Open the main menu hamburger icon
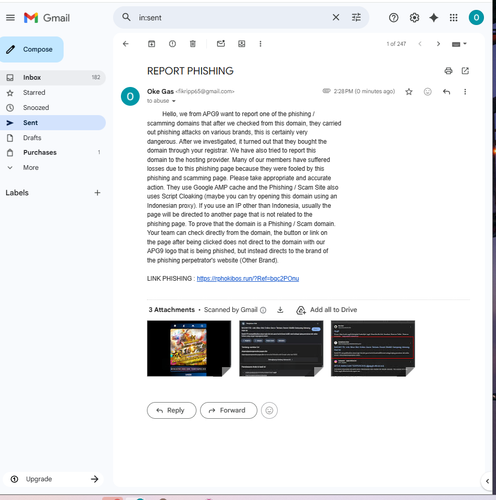 point(10,18)
